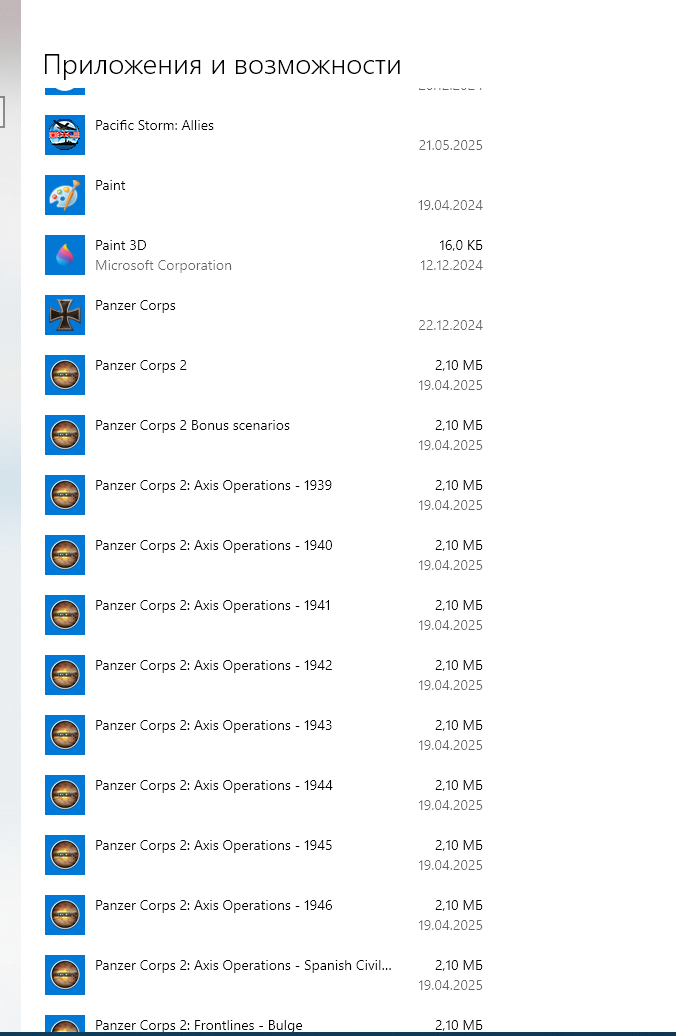Click the Pacific Storm: Allies title
This screenshot has height=1036, width=676.
click(155, 126)
